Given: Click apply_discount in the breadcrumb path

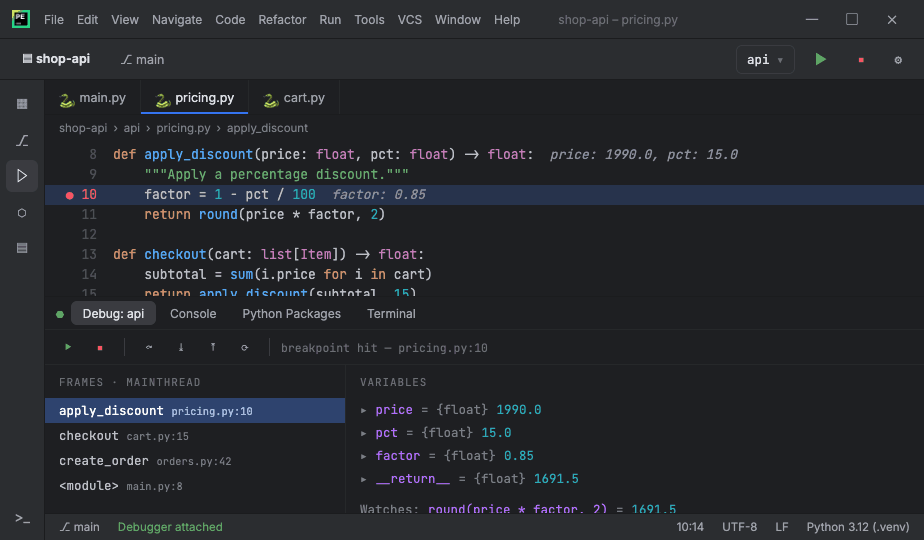Looking at the screenshot, I should (x=268, y=128).
